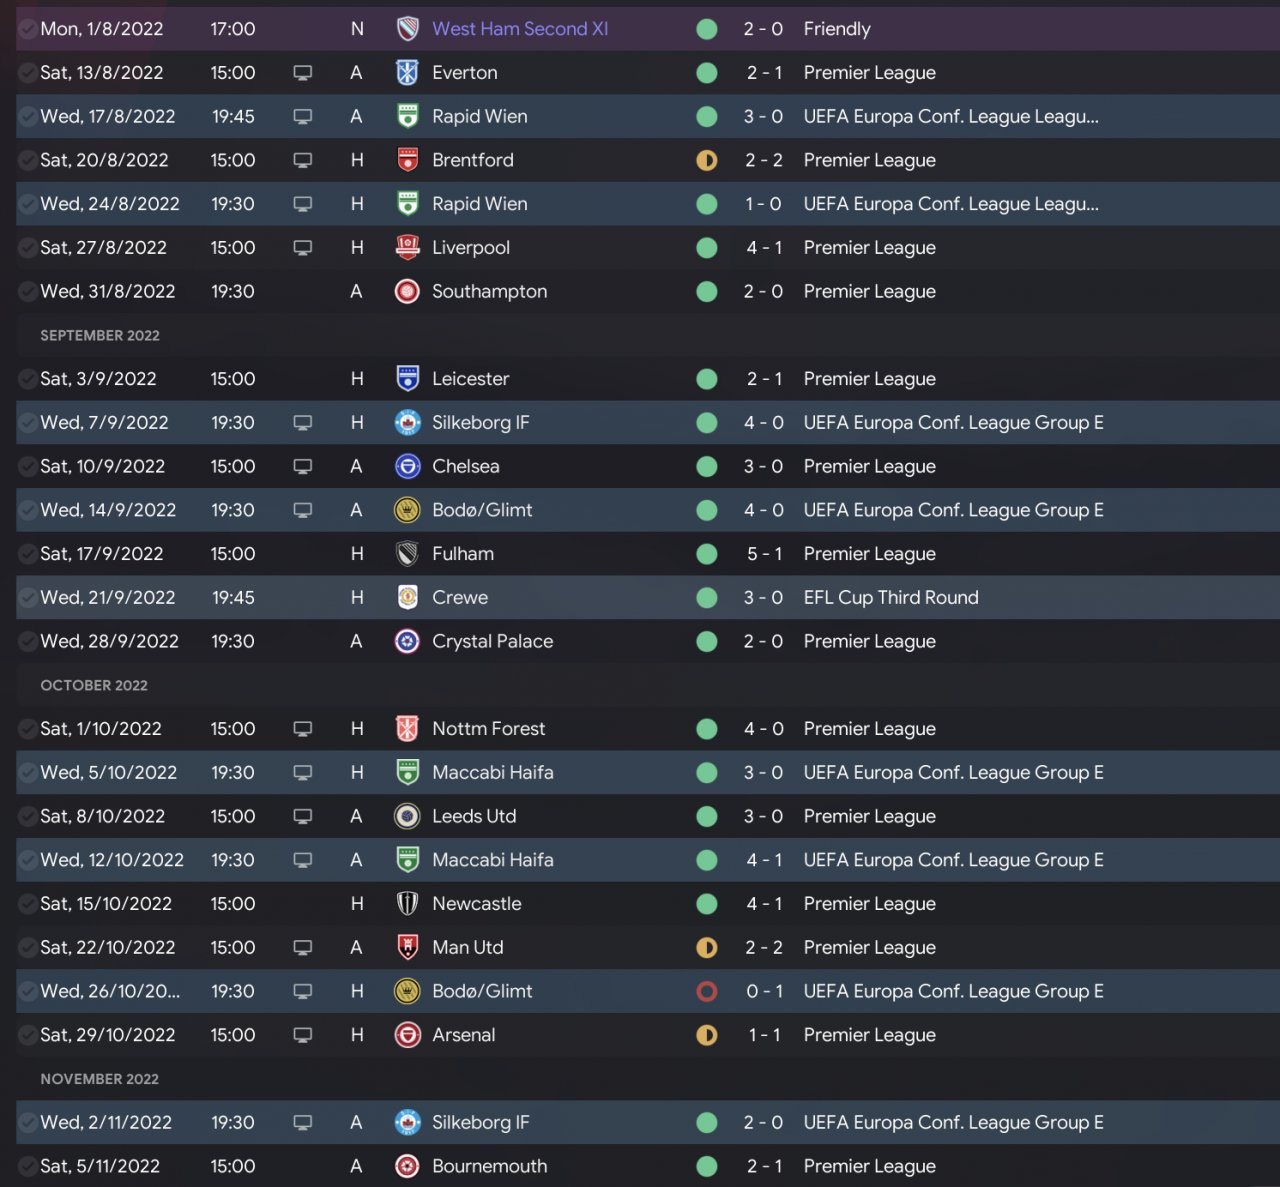Open the West Ham Second XI team link

point(519,29)
